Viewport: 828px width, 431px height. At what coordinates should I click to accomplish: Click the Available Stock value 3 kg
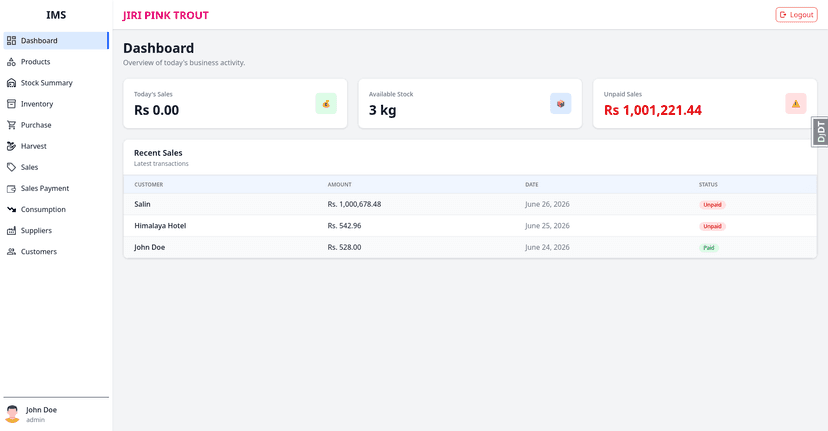click(x=382, y=110)
